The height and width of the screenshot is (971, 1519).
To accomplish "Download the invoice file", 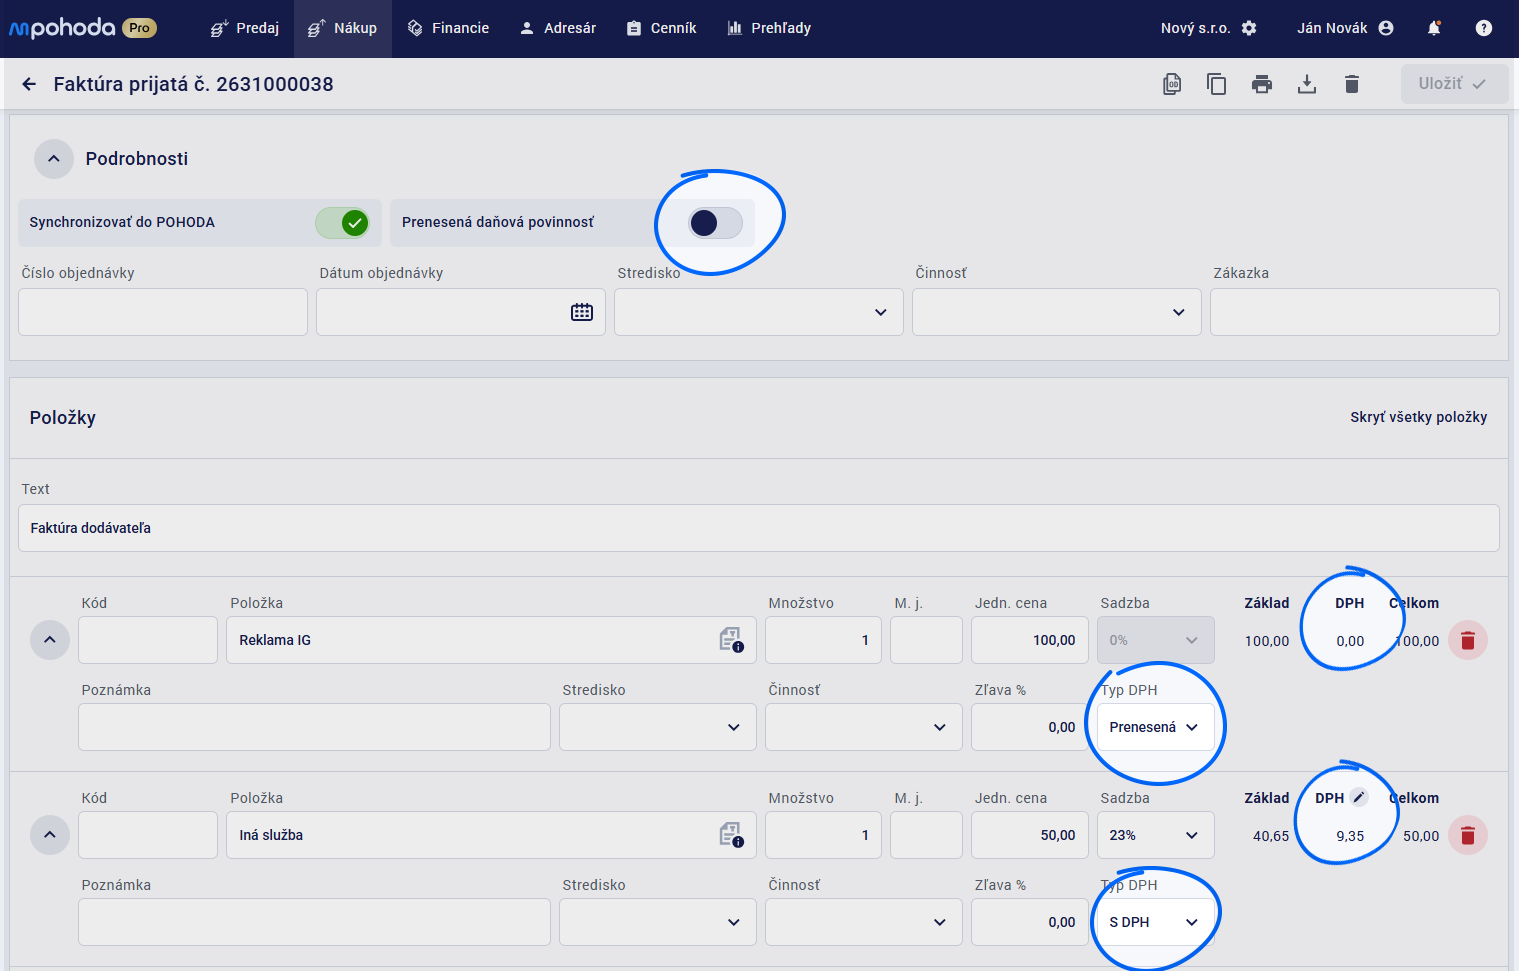I will [x=1307, y=84].
